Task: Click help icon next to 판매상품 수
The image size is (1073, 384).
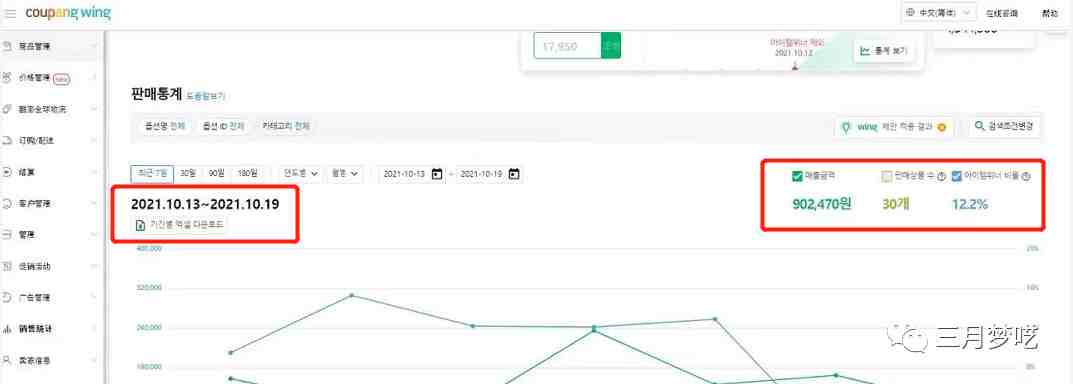Action: 942,177
